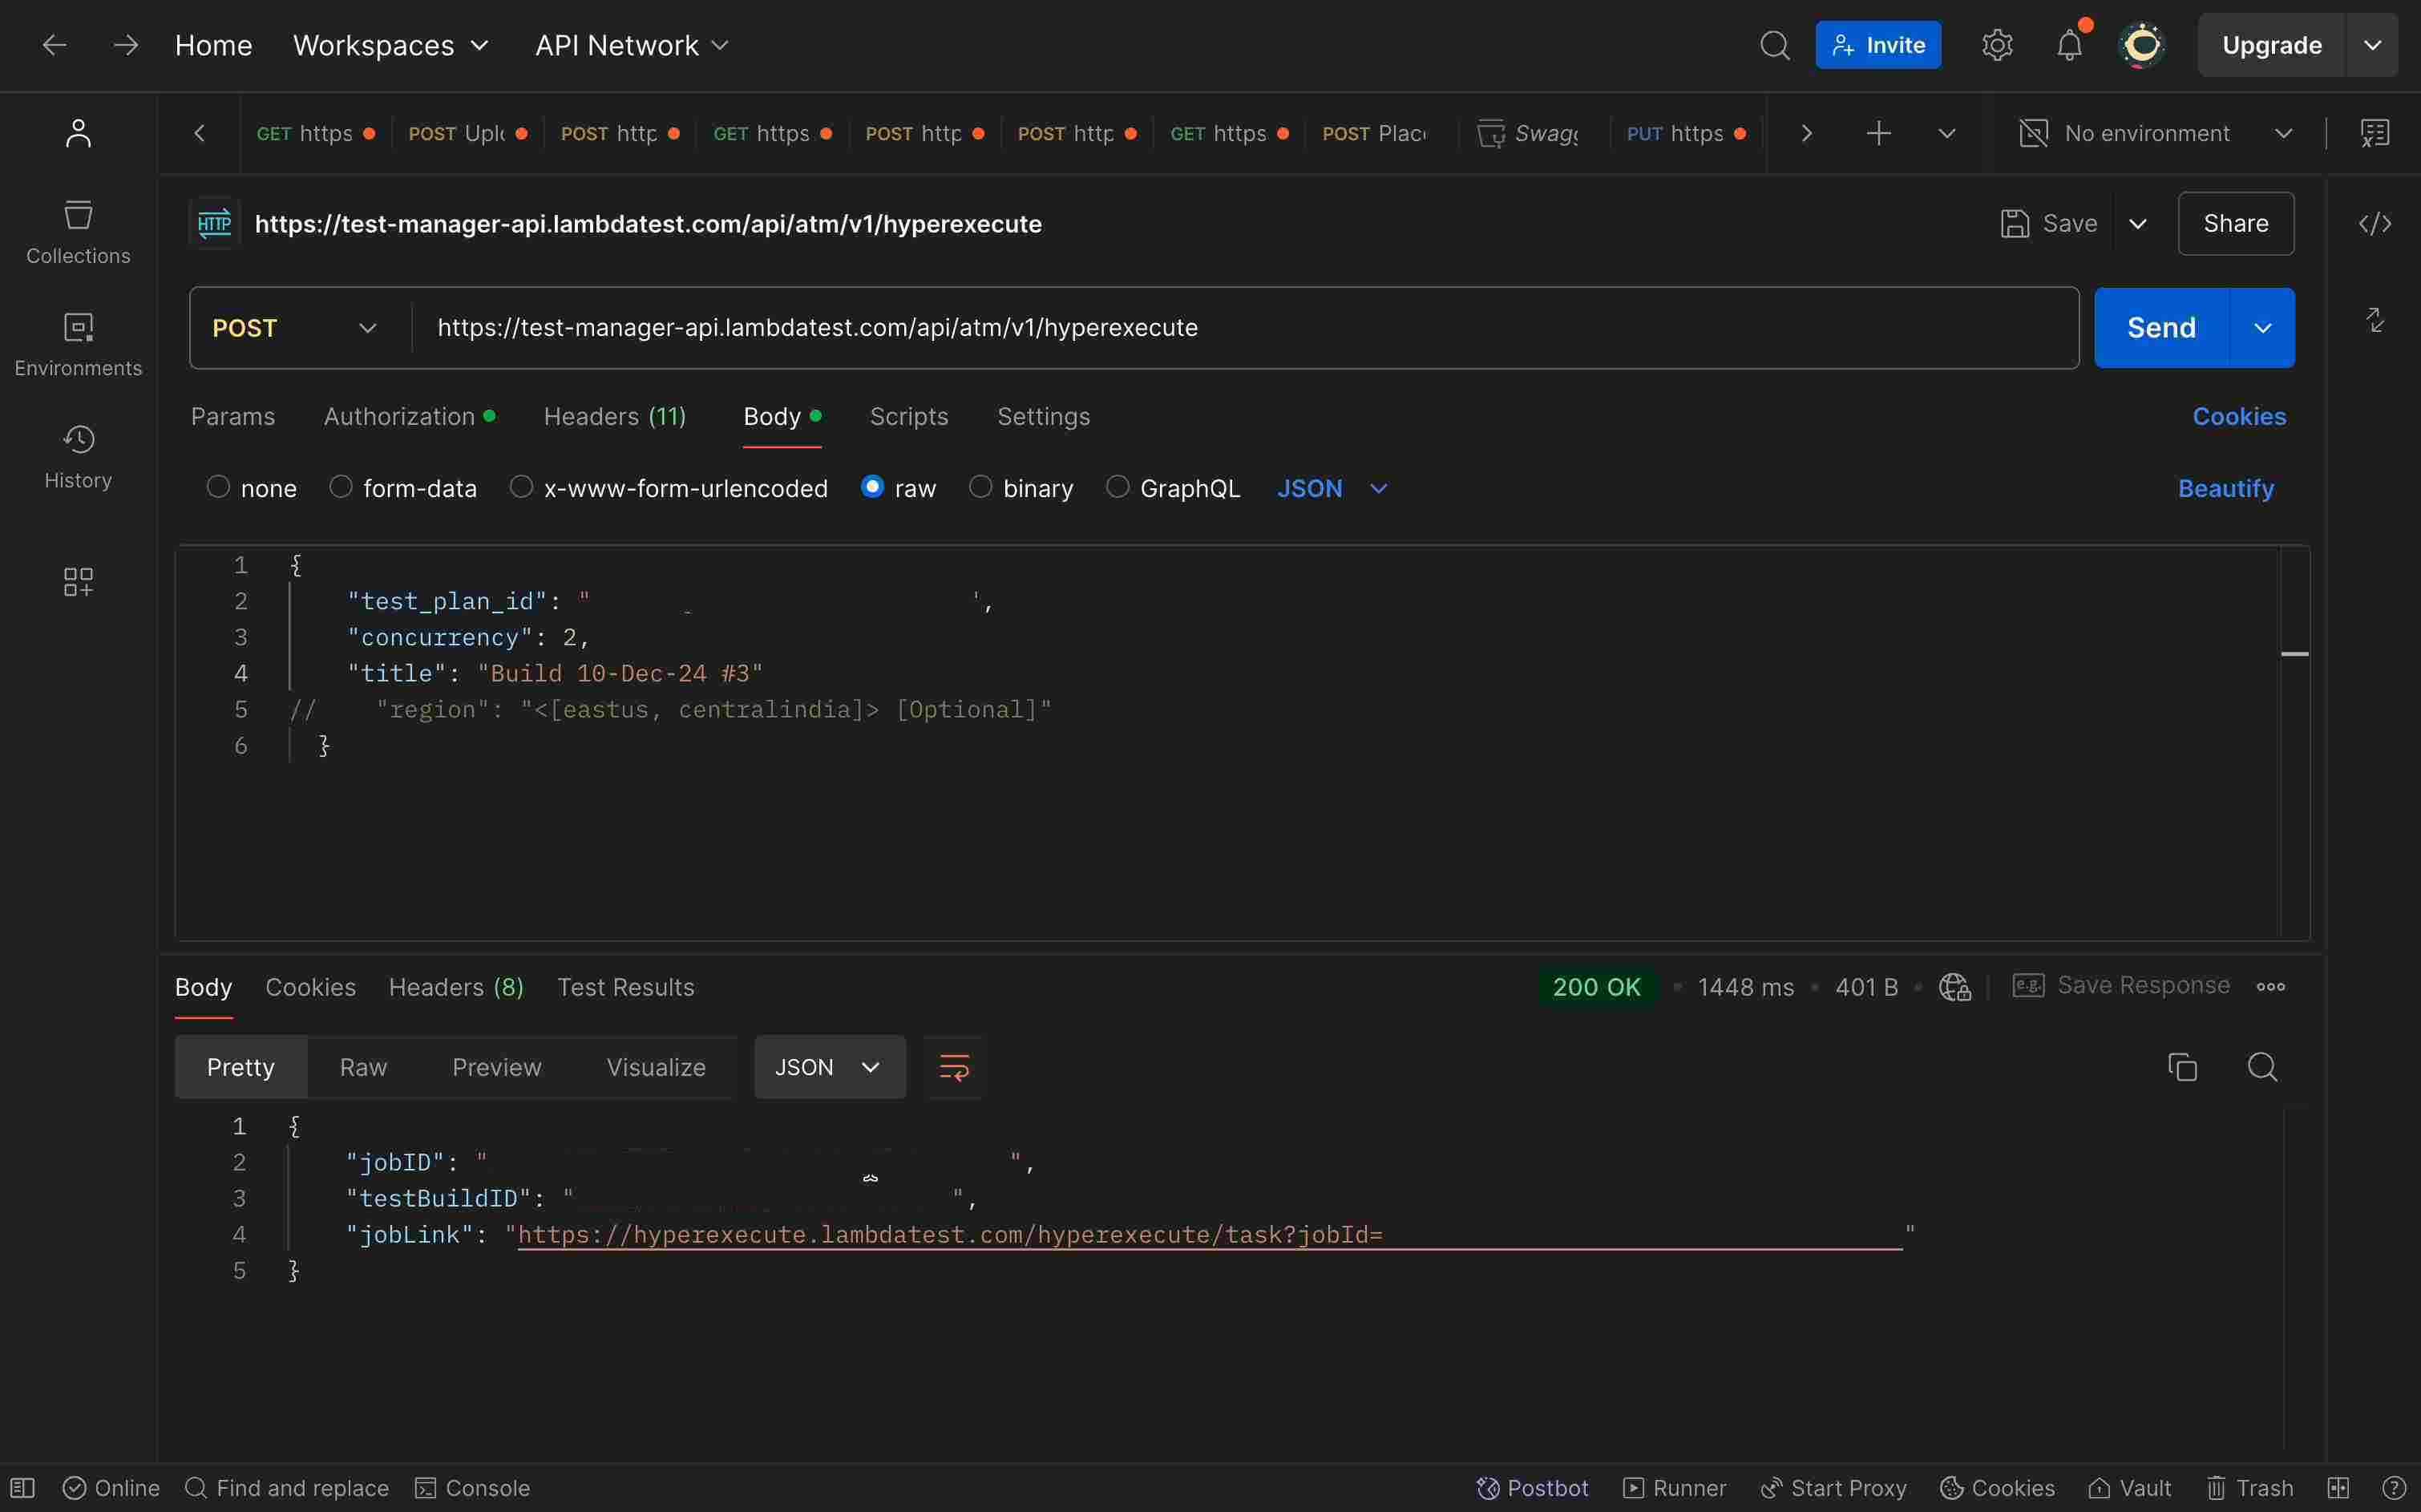Expand the Workspaces menu

[390, 45]
